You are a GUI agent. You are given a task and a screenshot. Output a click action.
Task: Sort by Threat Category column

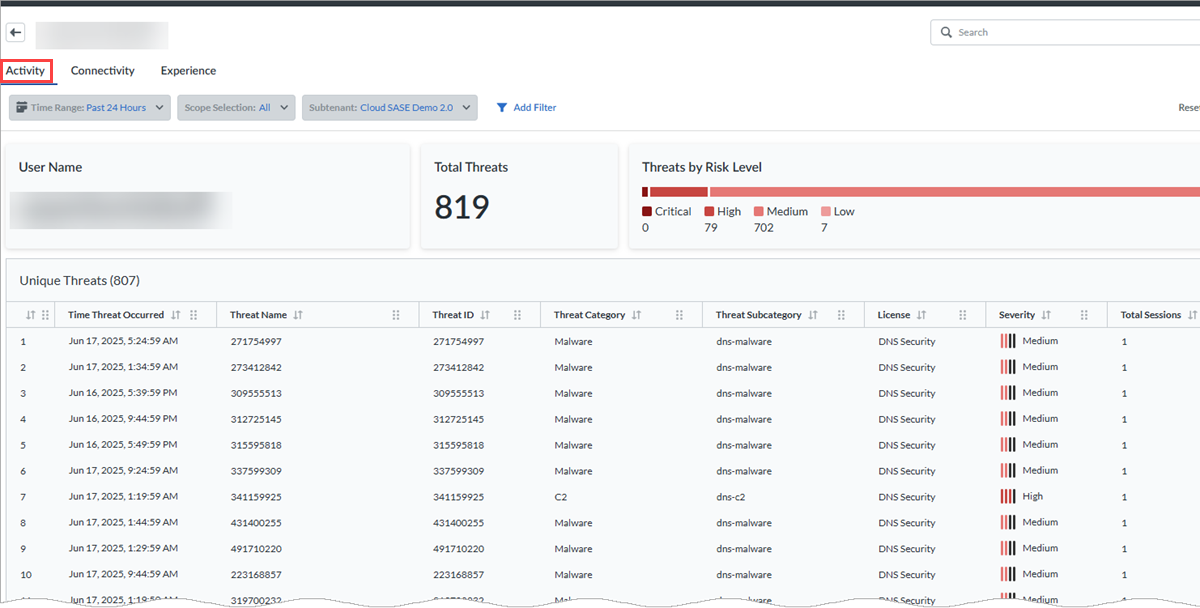click(x=636, y=315)
